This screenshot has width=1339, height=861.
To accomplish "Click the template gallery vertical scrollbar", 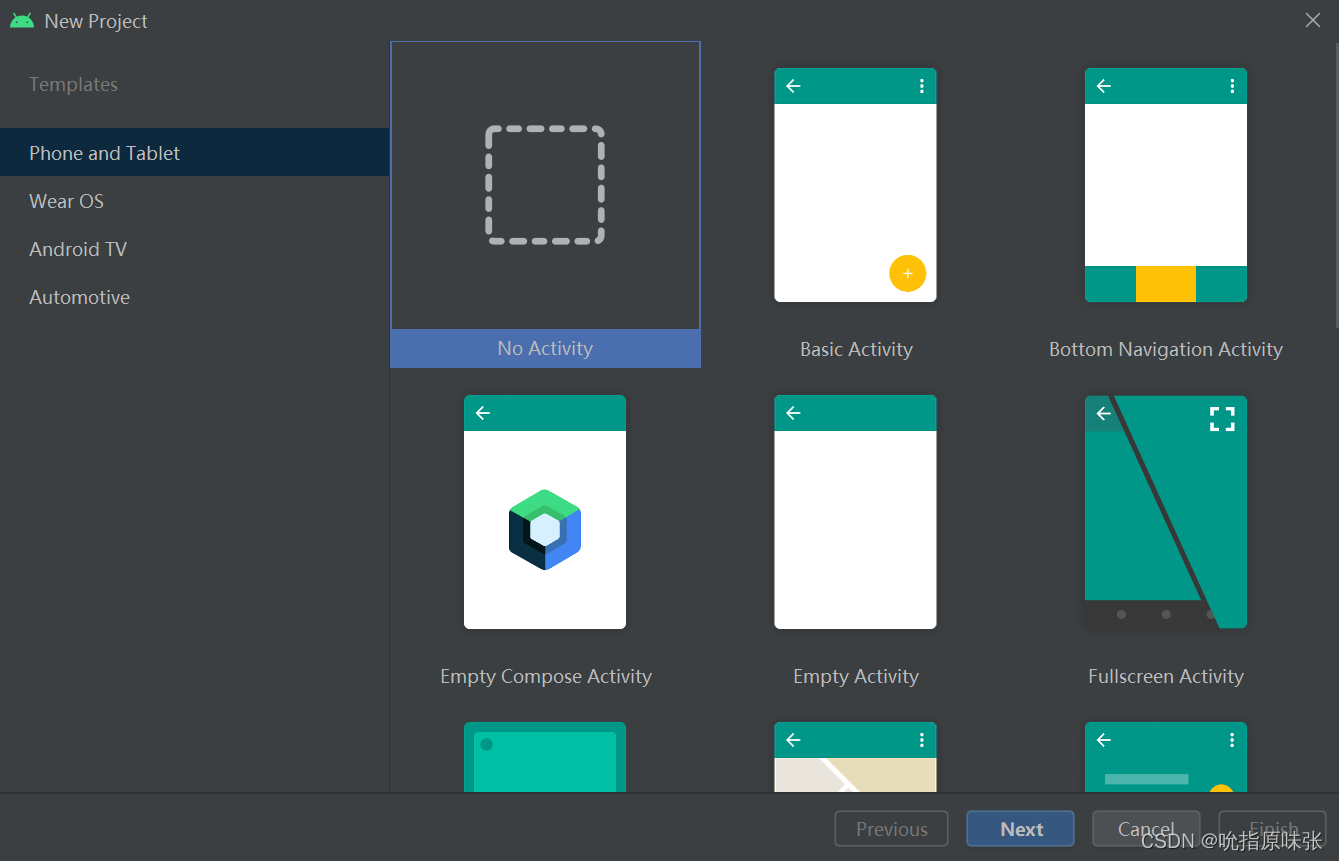I will [1336, 184].
